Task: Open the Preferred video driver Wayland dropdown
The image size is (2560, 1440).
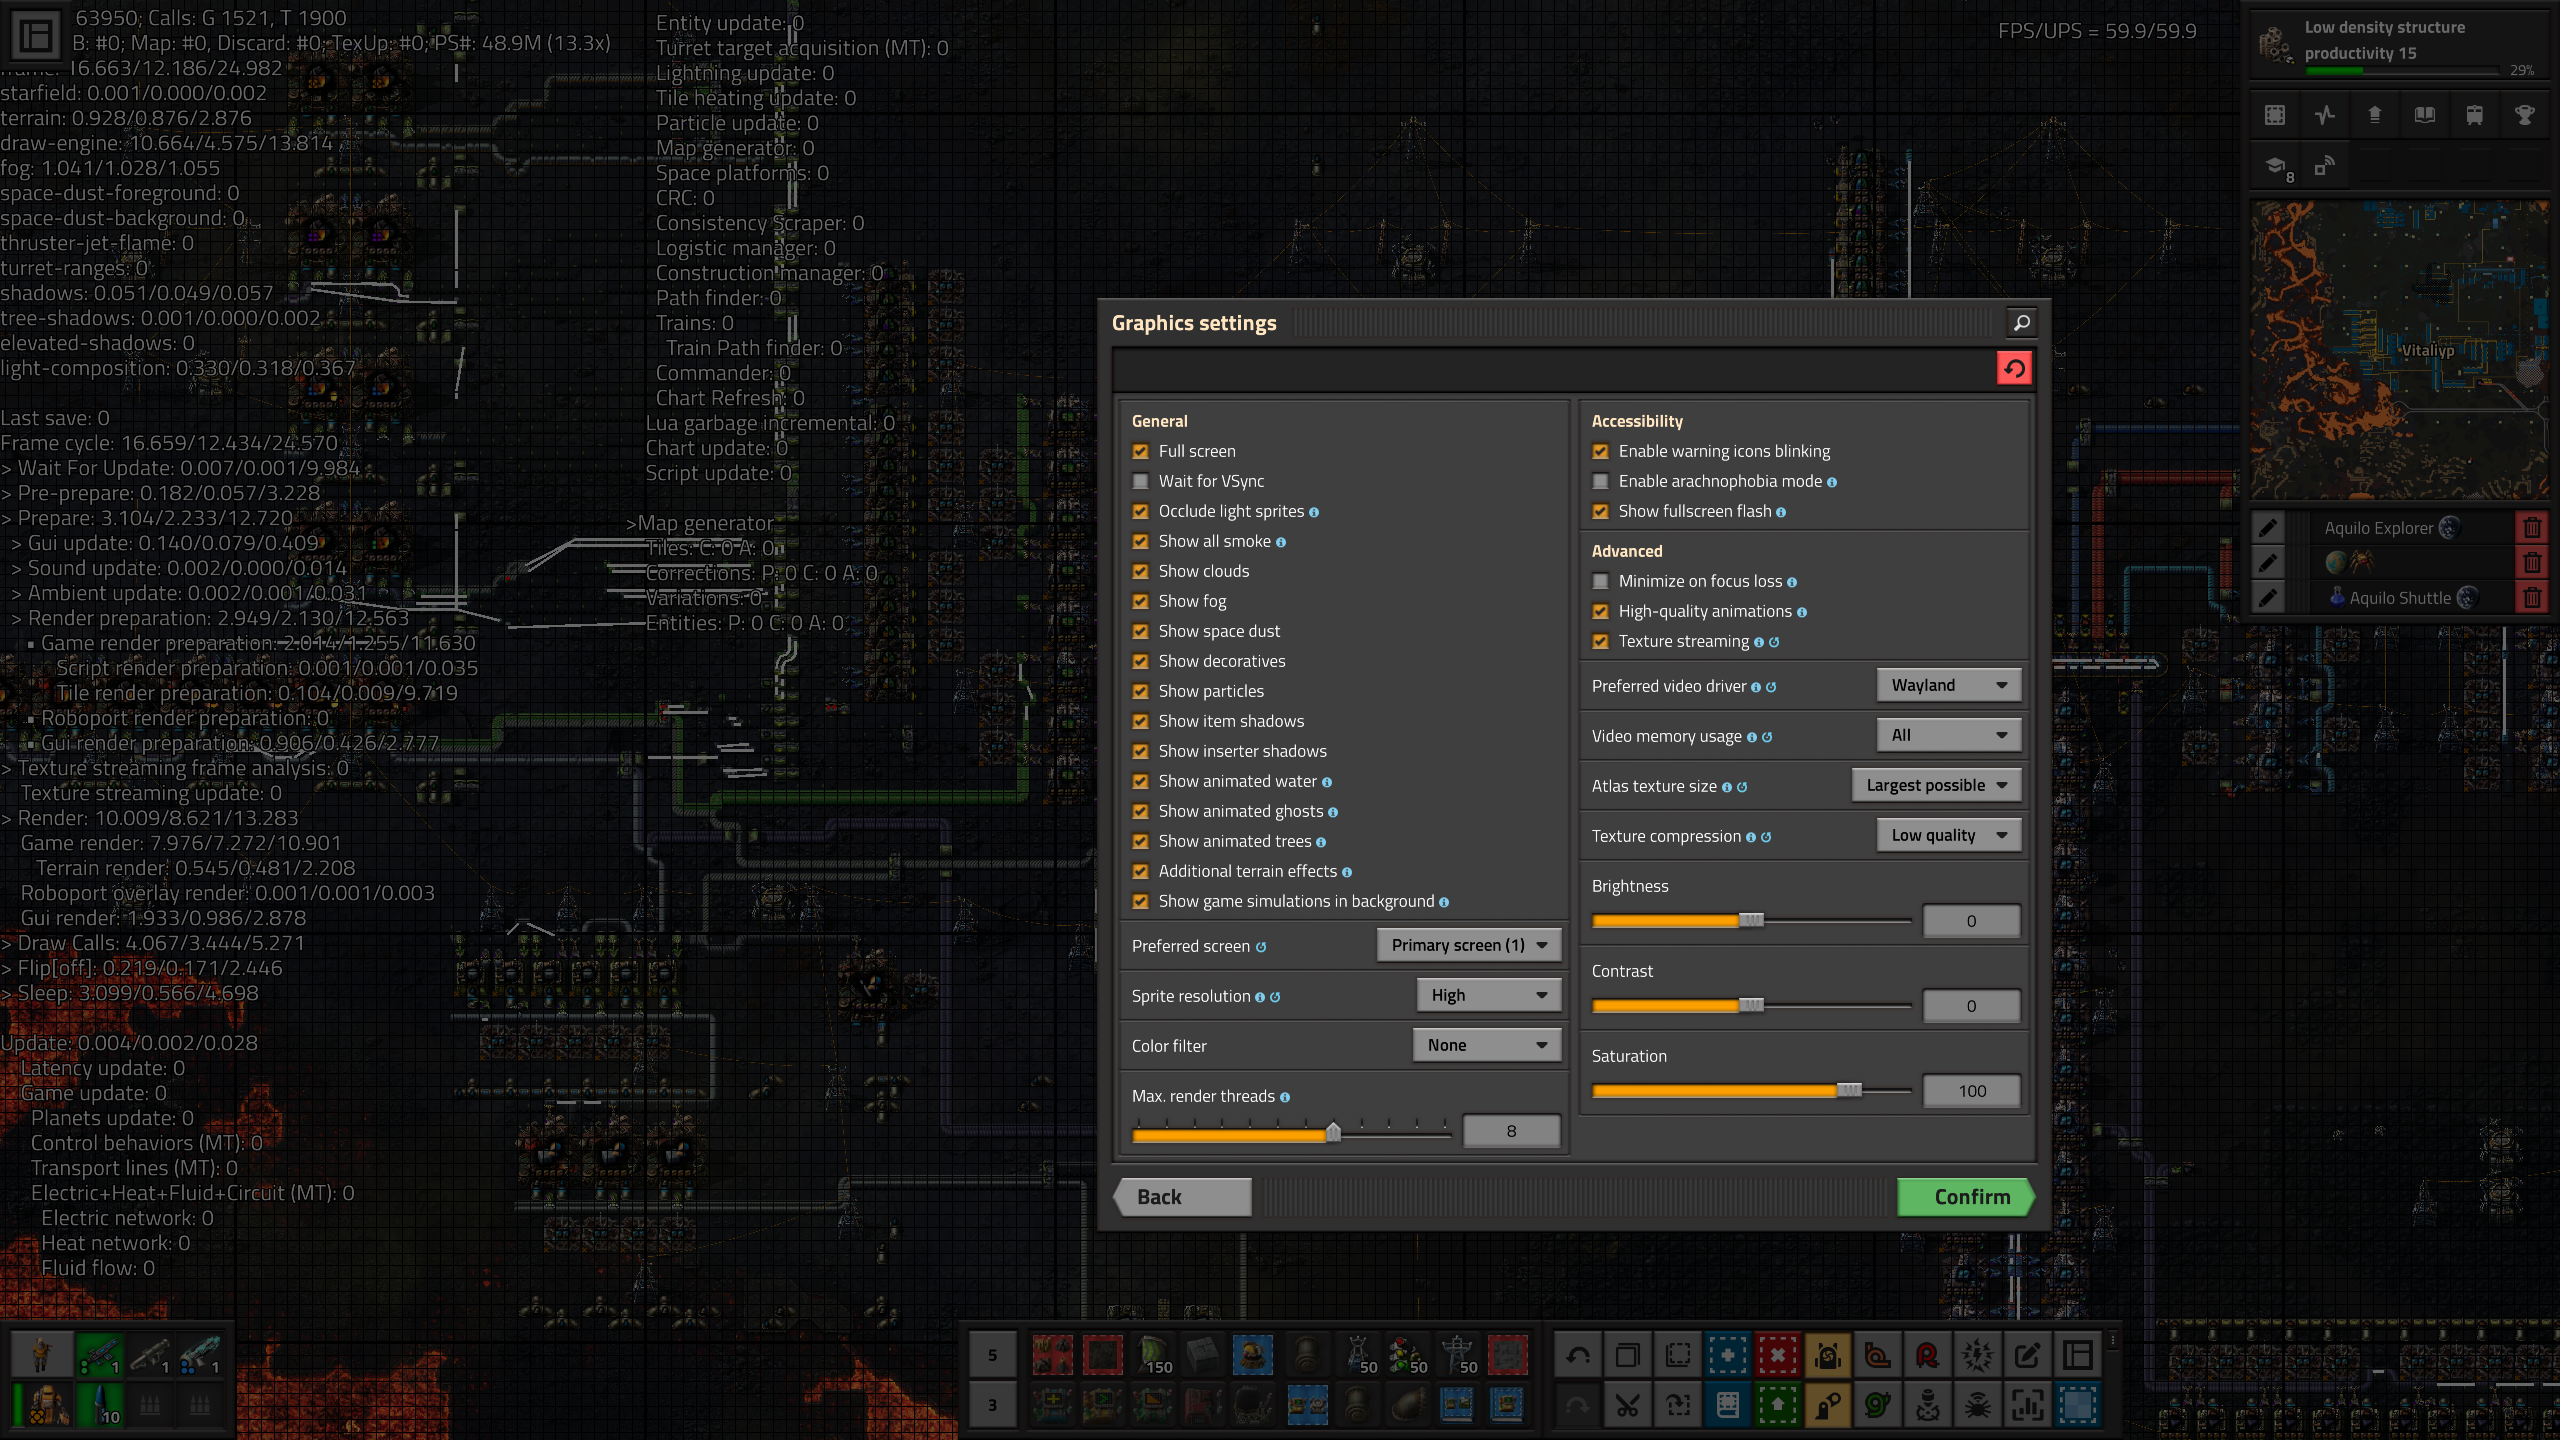Action: click(x=1949, y=685)
